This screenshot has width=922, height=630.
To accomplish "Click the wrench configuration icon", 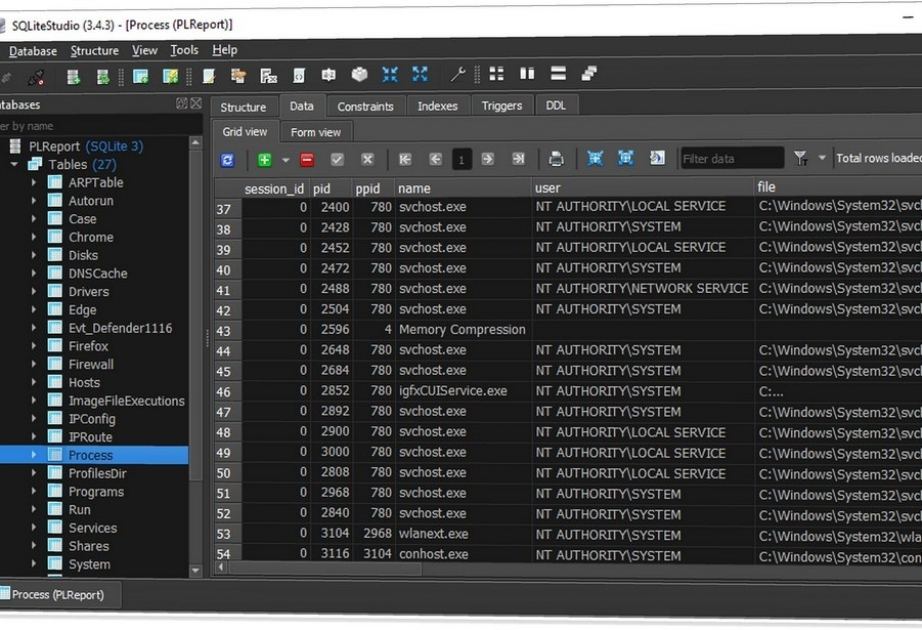I will pyautogui.click(x=457, y=74).
